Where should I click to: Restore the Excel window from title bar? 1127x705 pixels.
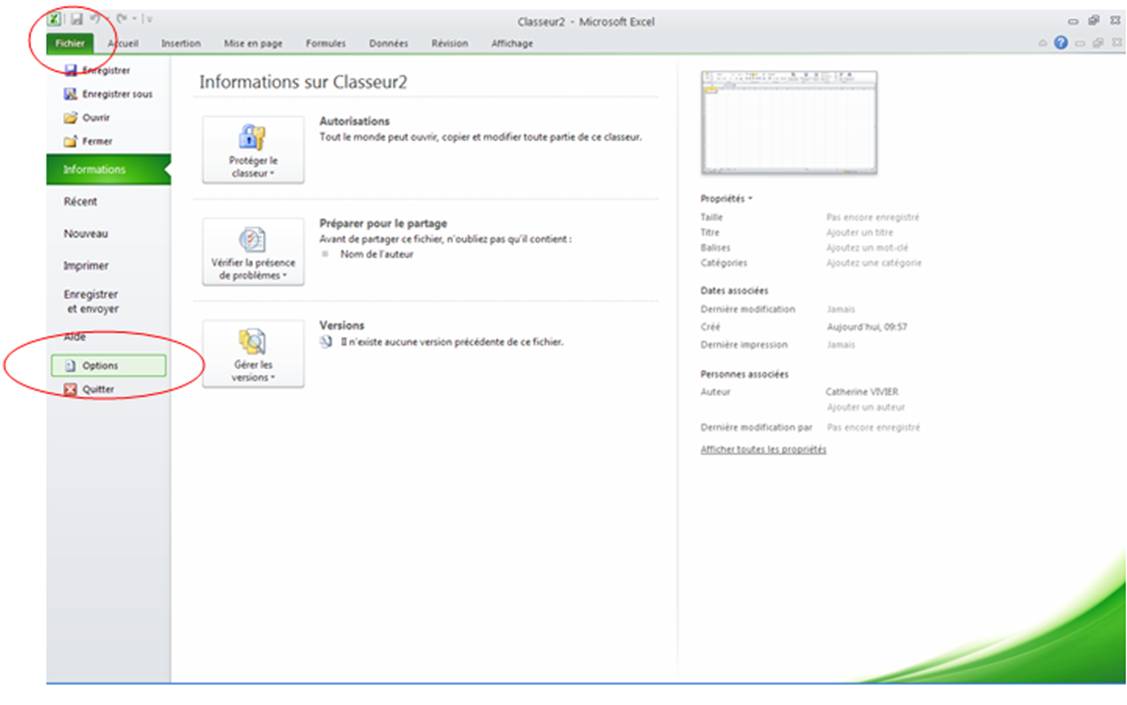click(1094, 21)
